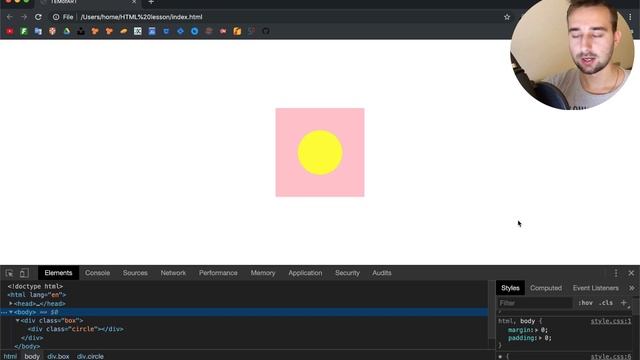The height and width of the screenshot is (360, 640).
Task: Click the yellow circle on the page
Action: [320, 153]
